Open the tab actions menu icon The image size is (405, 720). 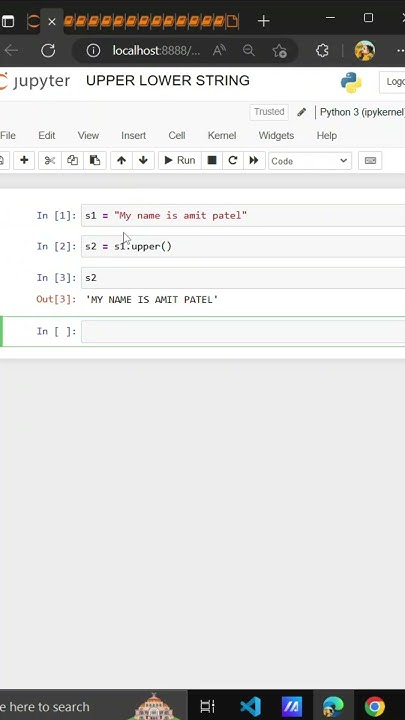(8, 22)
